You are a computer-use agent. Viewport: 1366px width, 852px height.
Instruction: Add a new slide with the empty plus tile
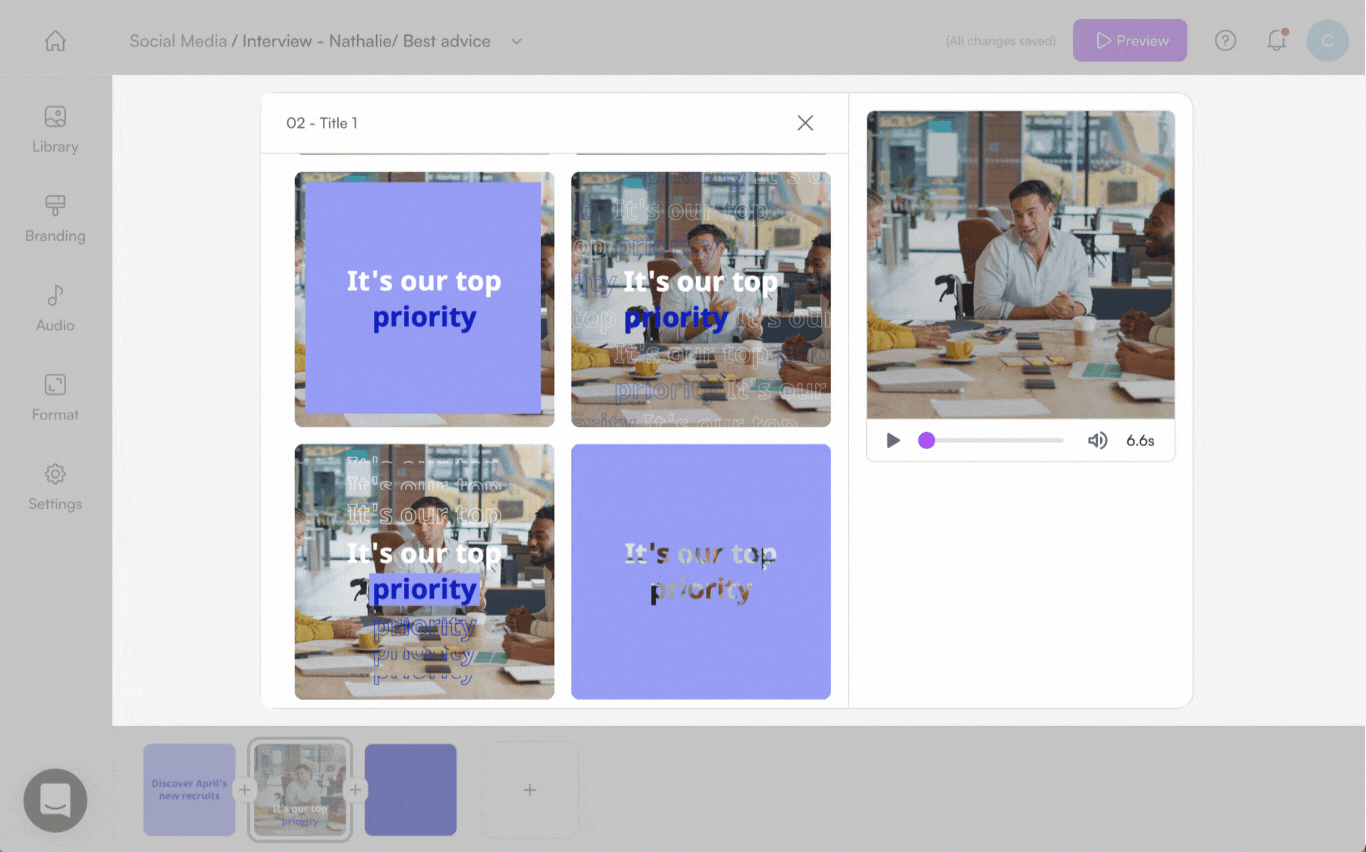click(530, 790)
